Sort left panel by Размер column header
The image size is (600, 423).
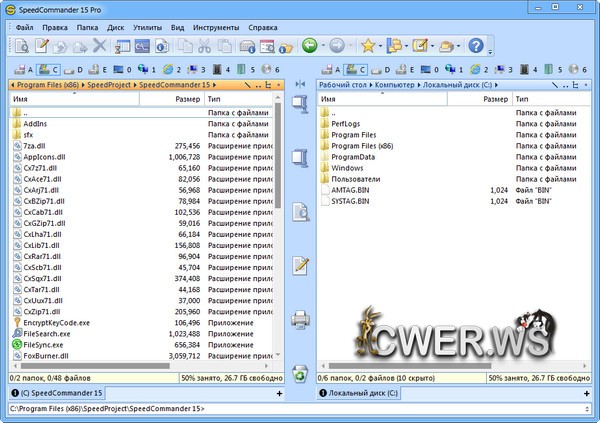point(188,100)
